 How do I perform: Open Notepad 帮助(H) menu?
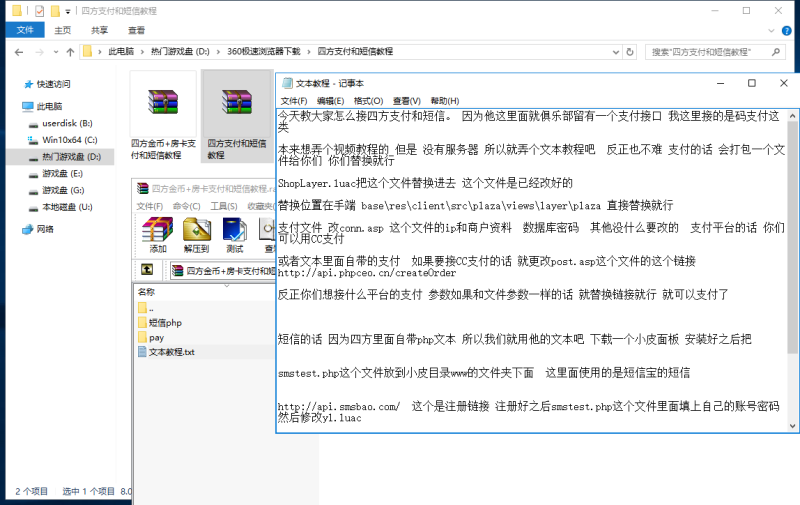coord(445,101)
